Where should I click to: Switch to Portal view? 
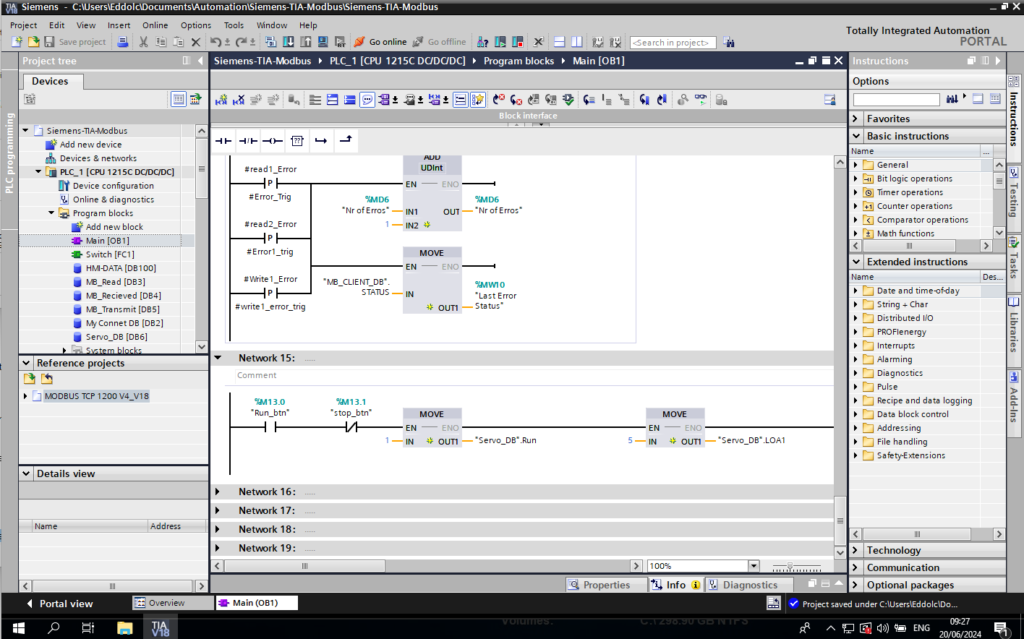(x=59, y=603)
